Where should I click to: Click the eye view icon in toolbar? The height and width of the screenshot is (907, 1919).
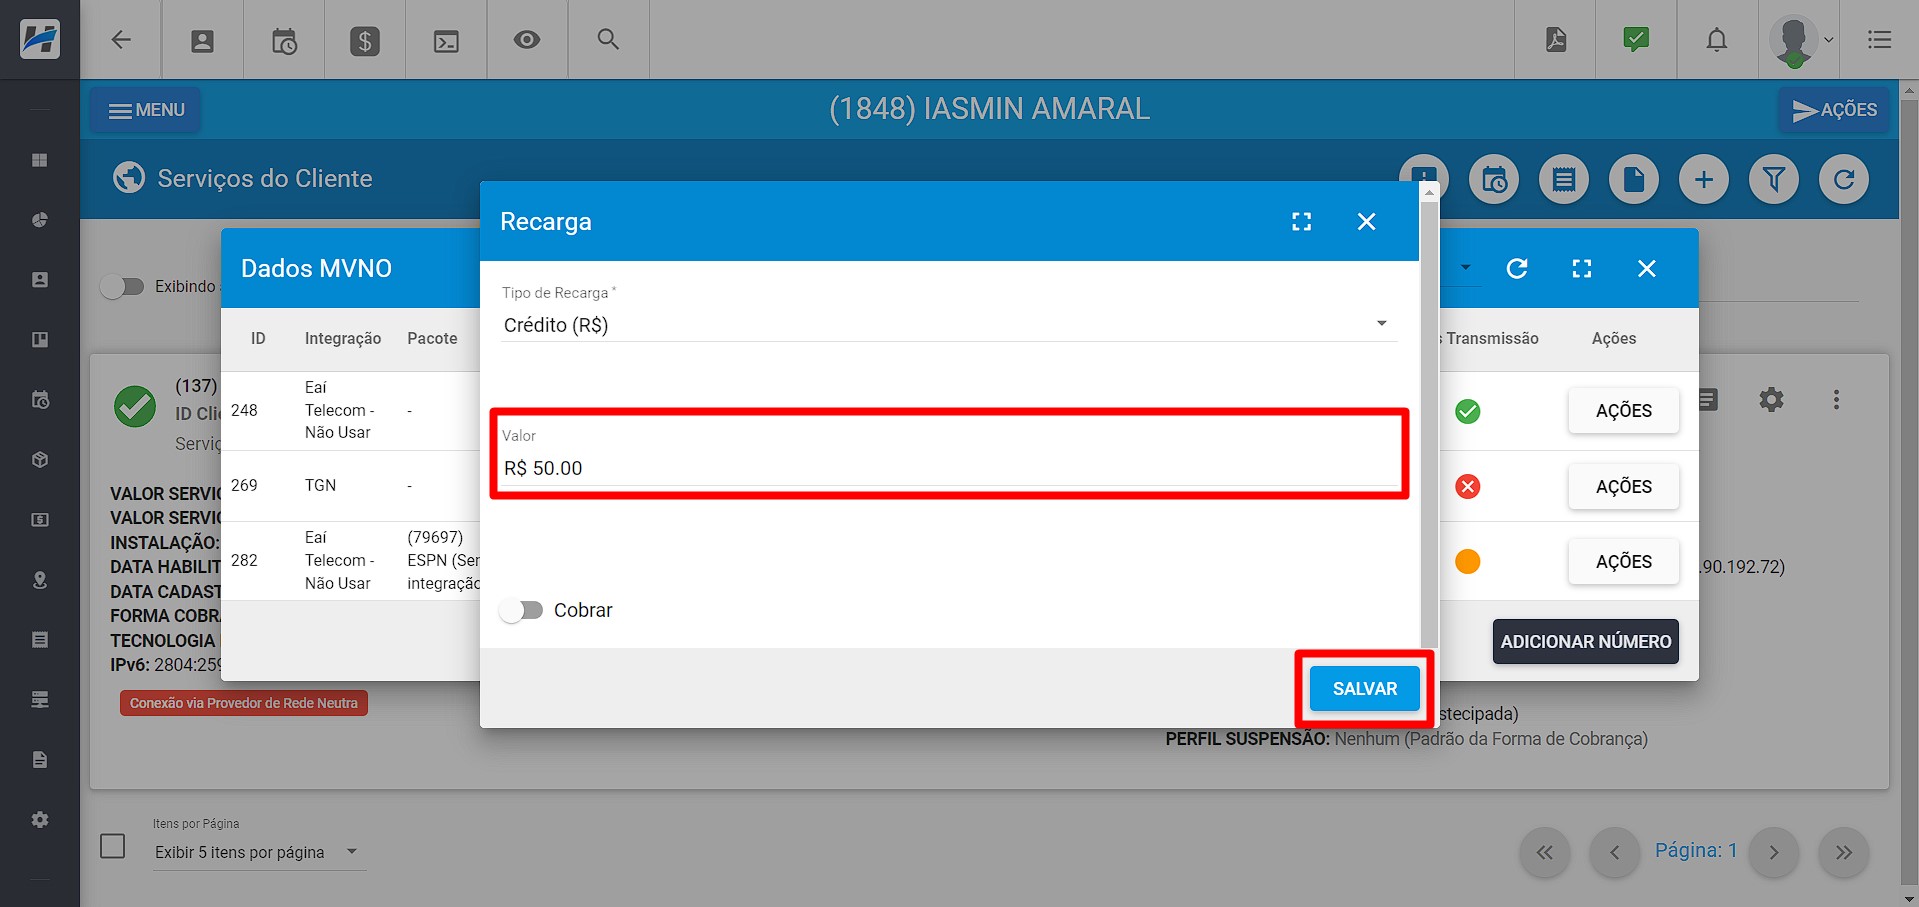tap(526, 40)
